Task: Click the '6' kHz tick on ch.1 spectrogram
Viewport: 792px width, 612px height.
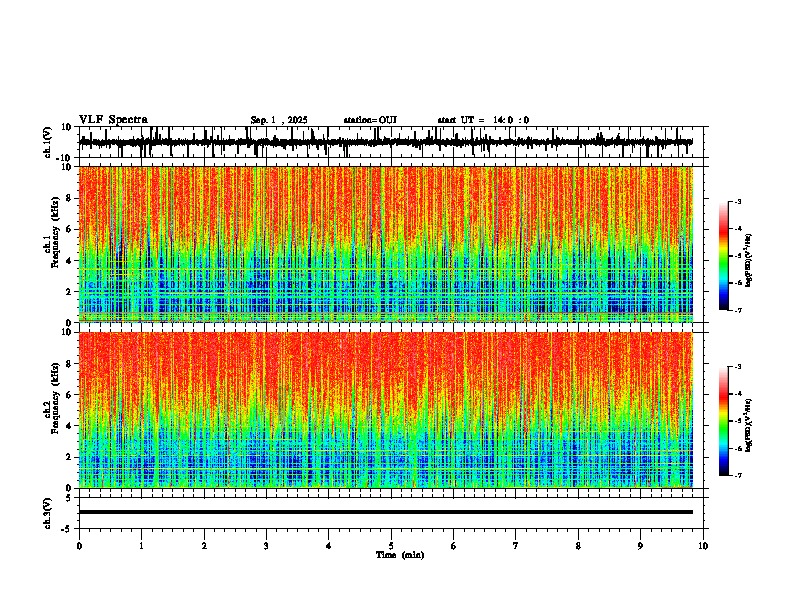Action: coord(69,229)
